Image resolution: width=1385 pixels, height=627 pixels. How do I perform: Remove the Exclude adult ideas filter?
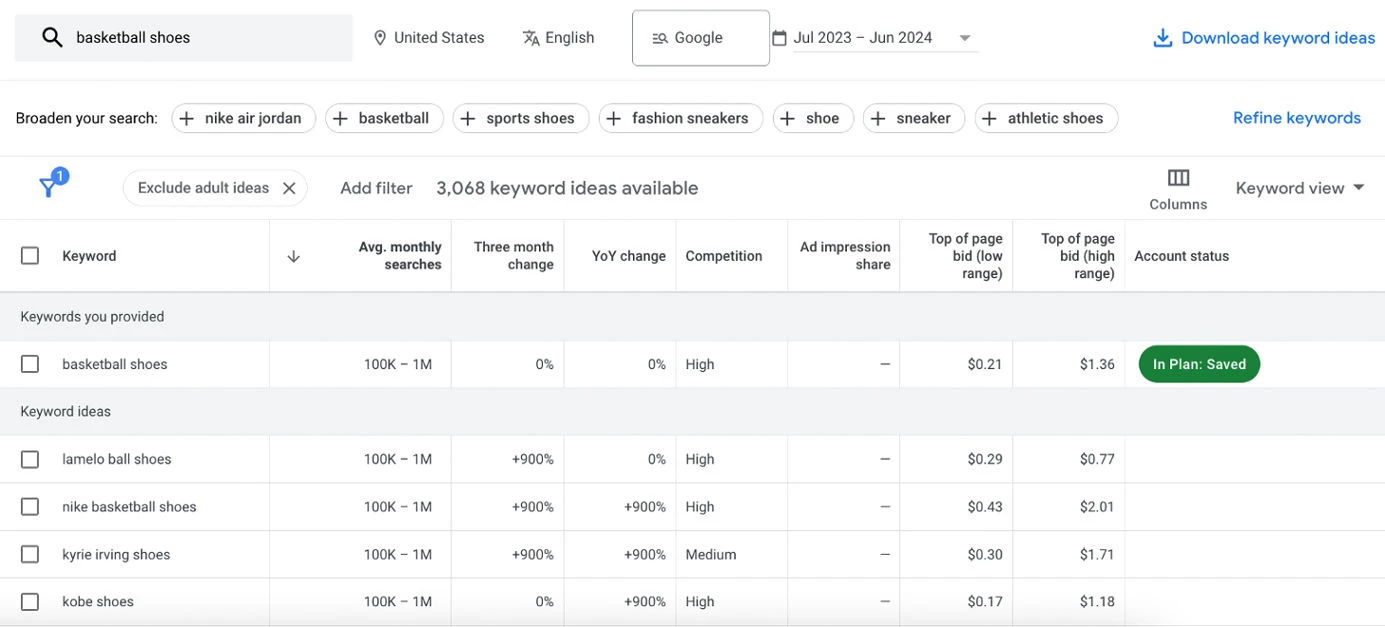(289, 188)
